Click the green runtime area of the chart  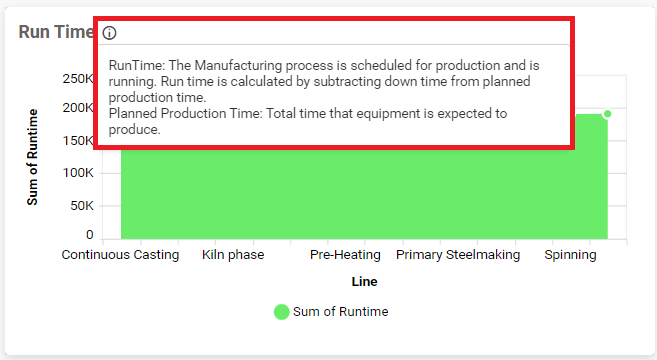coord(365,193)
